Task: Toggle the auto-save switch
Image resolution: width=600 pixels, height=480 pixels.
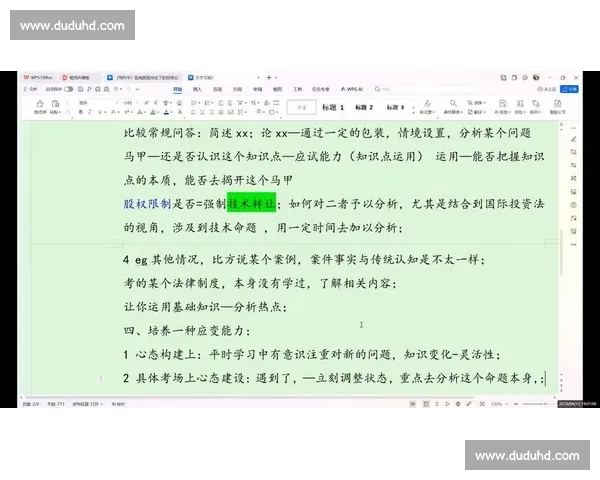Action: coord(68,89)
